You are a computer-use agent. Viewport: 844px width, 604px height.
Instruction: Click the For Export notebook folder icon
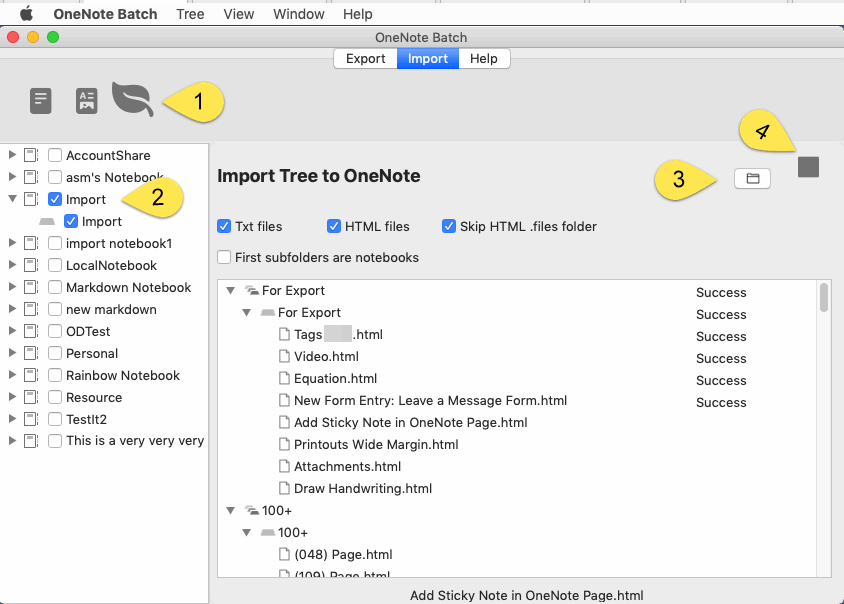tap(252, 291)
